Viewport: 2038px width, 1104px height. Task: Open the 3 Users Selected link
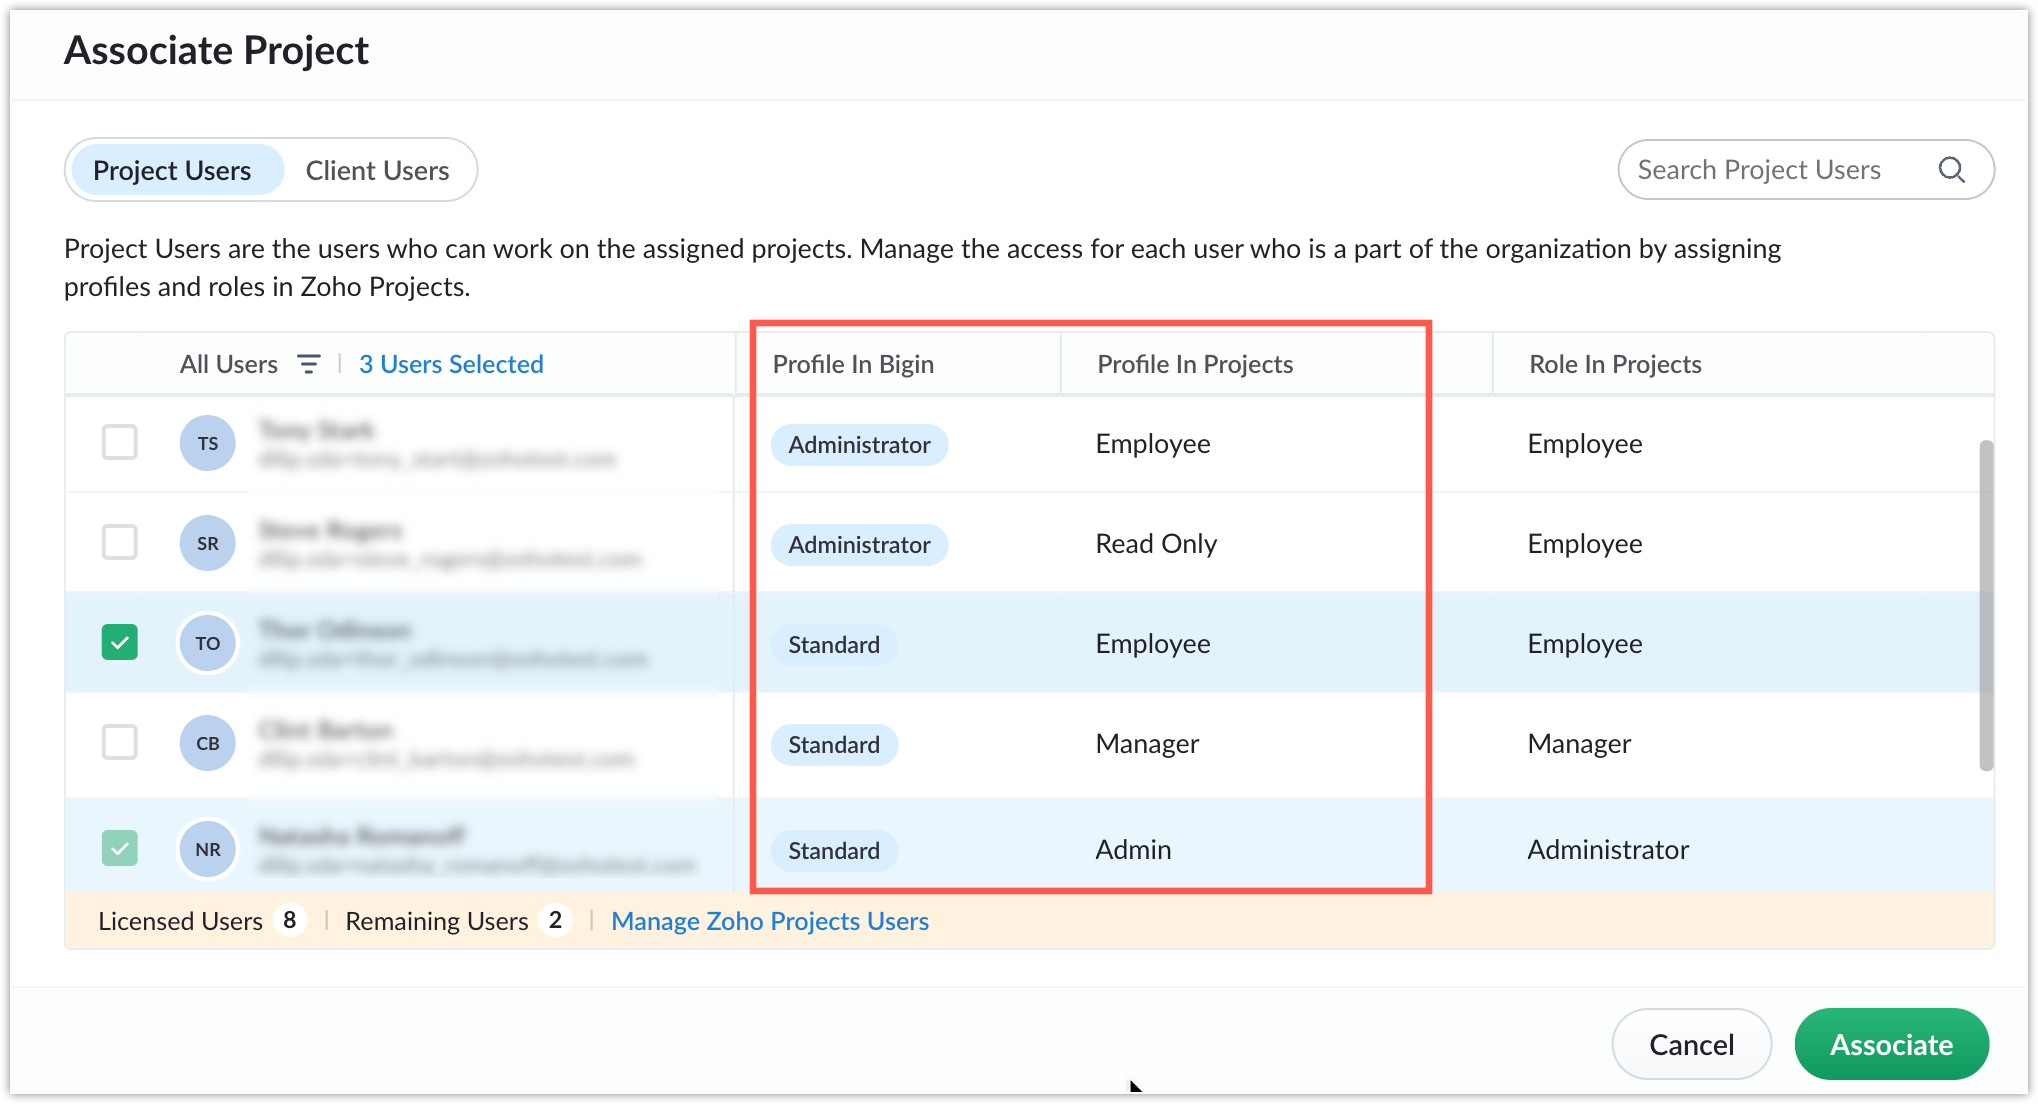click(451, 364)
